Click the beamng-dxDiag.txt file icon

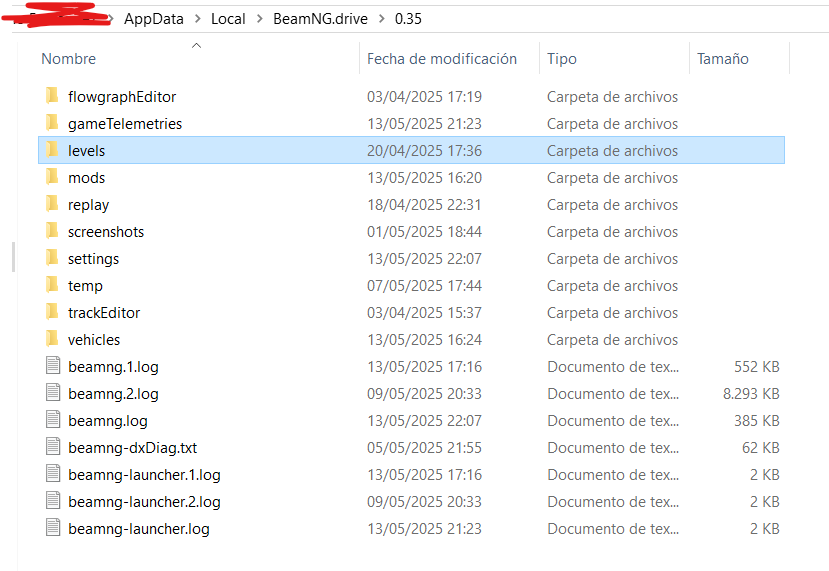tap(53, 447)
